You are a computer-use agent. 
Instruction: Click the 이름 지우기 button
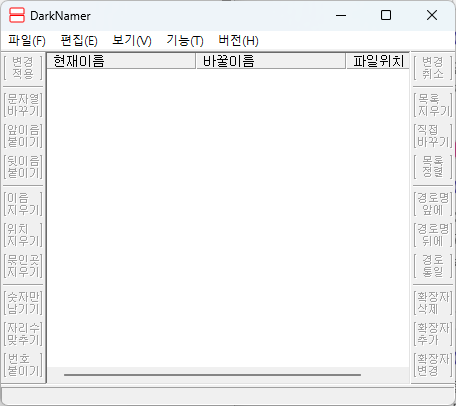23,204
